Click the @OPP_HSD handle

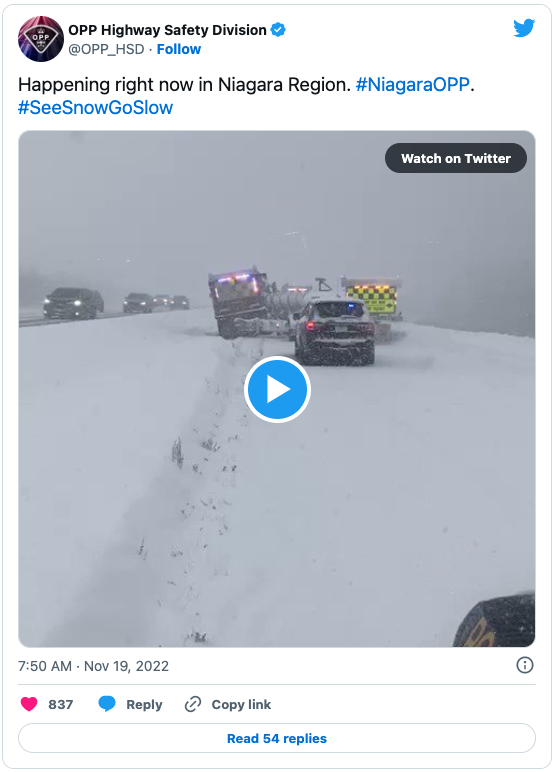106,49
